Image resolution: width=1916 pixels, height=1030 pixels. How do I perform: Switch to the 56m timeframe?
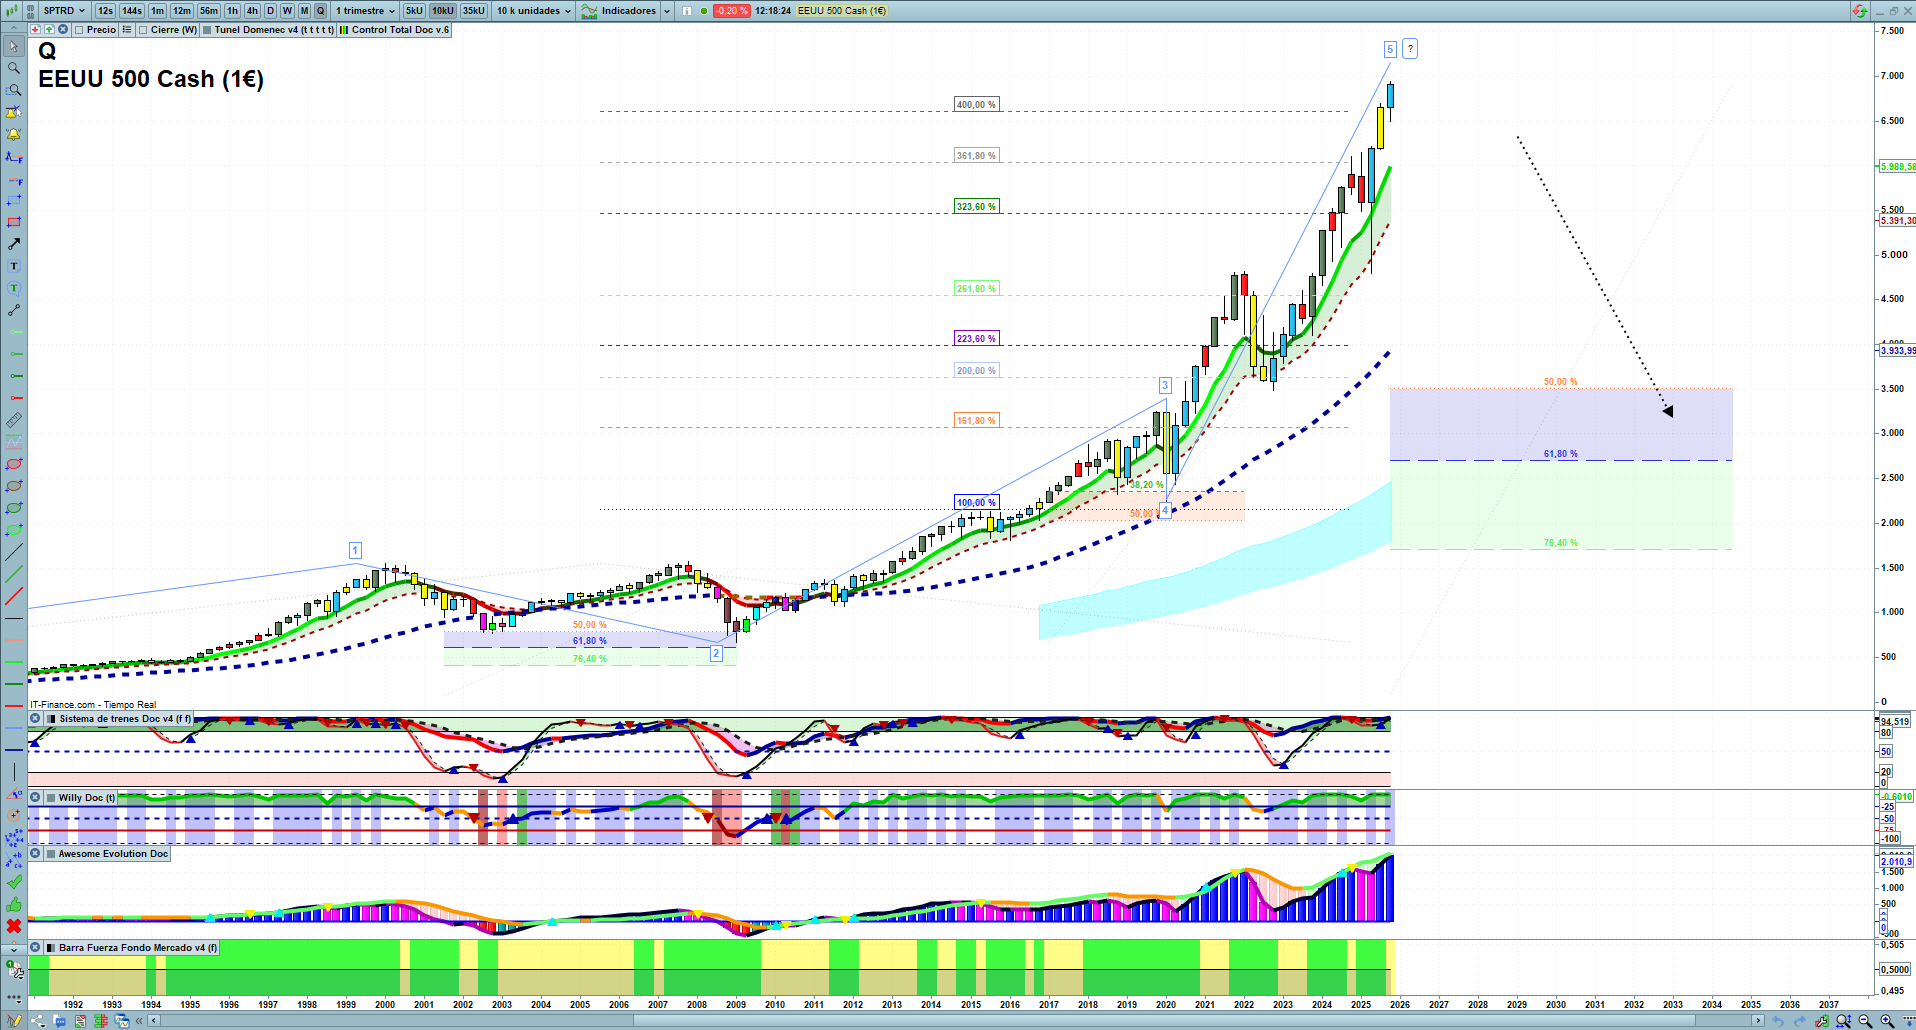(x=209, y=11)
